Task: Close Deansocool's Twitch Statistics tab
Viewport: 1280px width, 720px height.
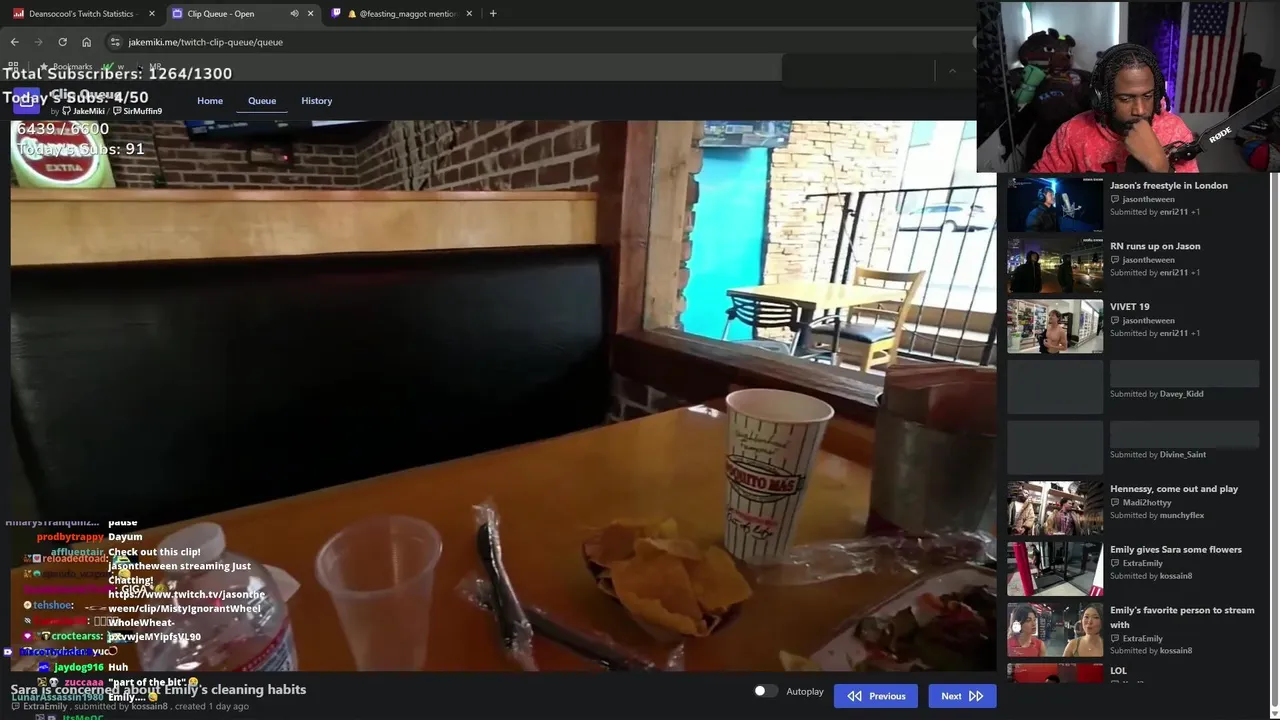Action: tap(152, 14)
